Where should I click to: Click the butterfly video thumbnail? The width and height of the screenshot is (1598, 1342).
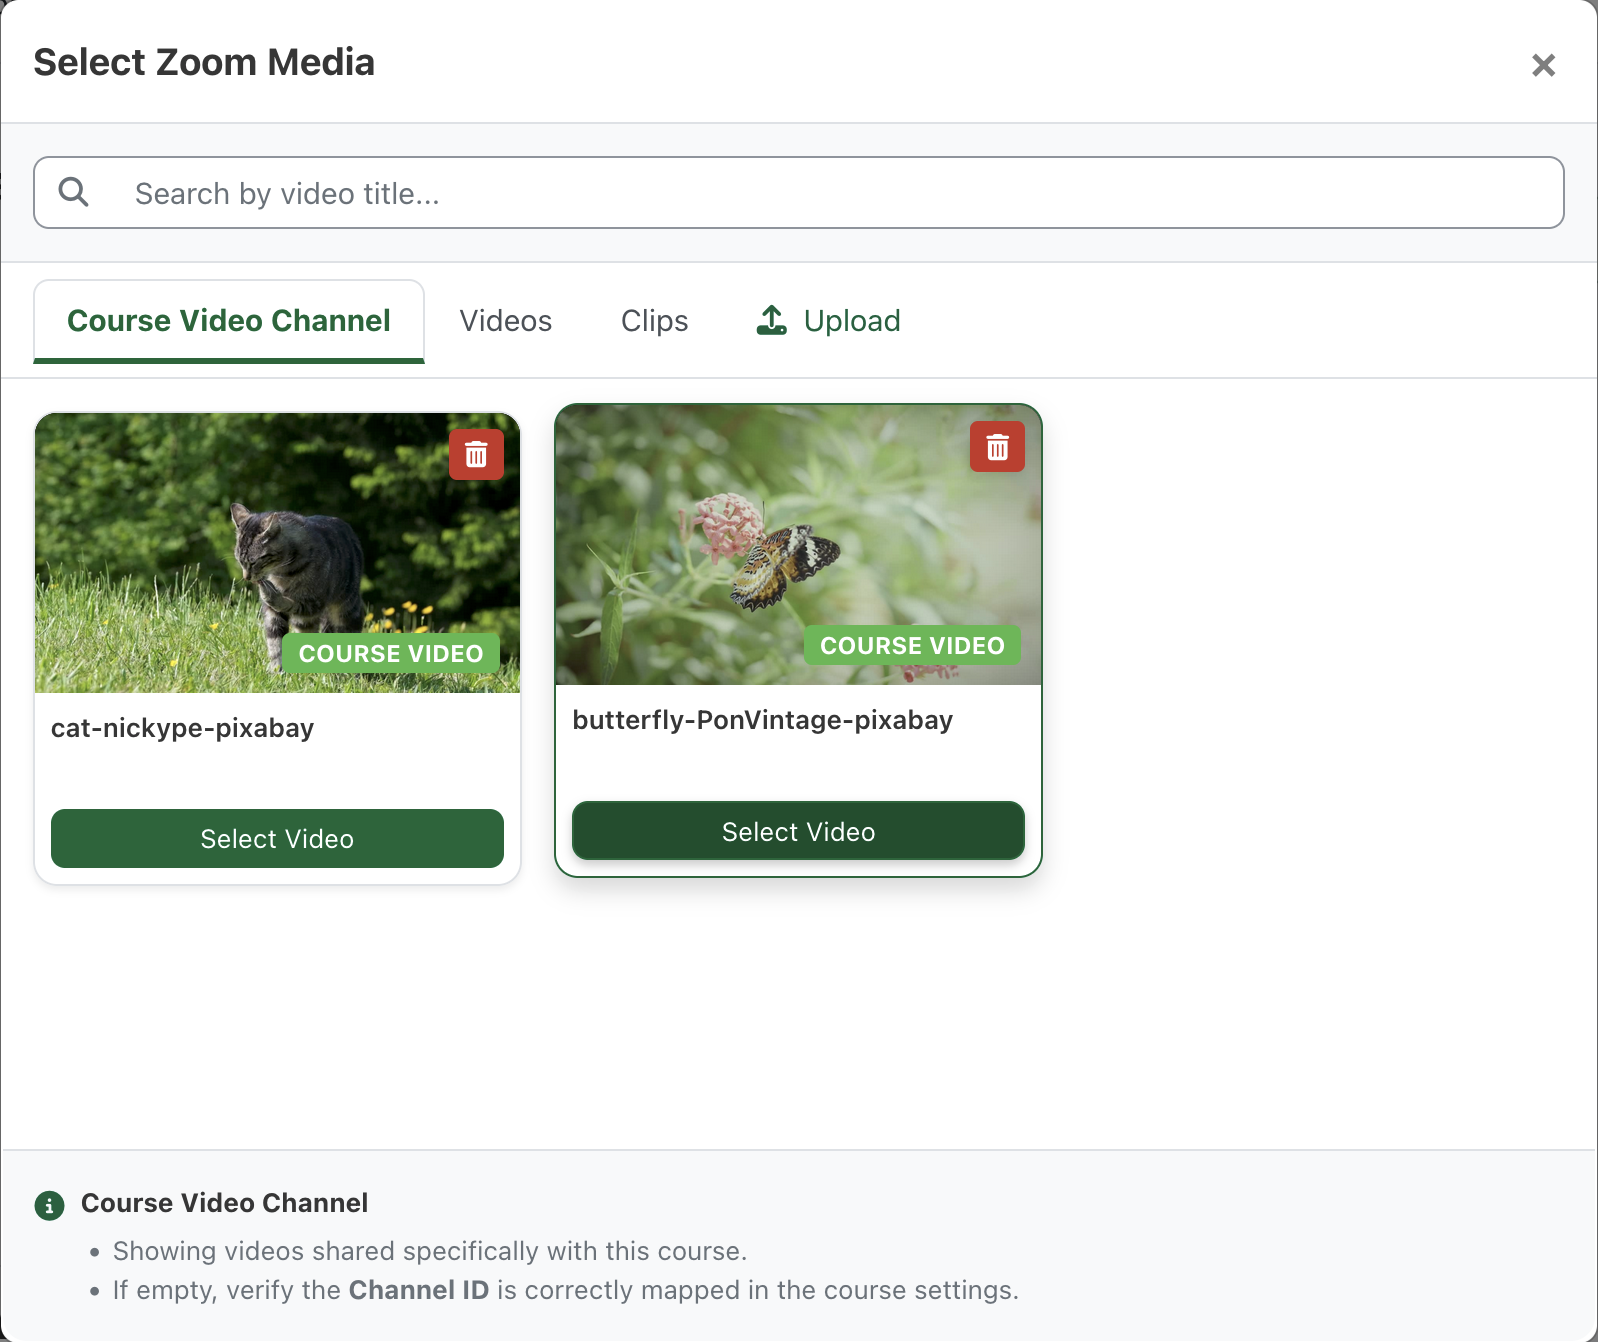[x=798, y=545]
